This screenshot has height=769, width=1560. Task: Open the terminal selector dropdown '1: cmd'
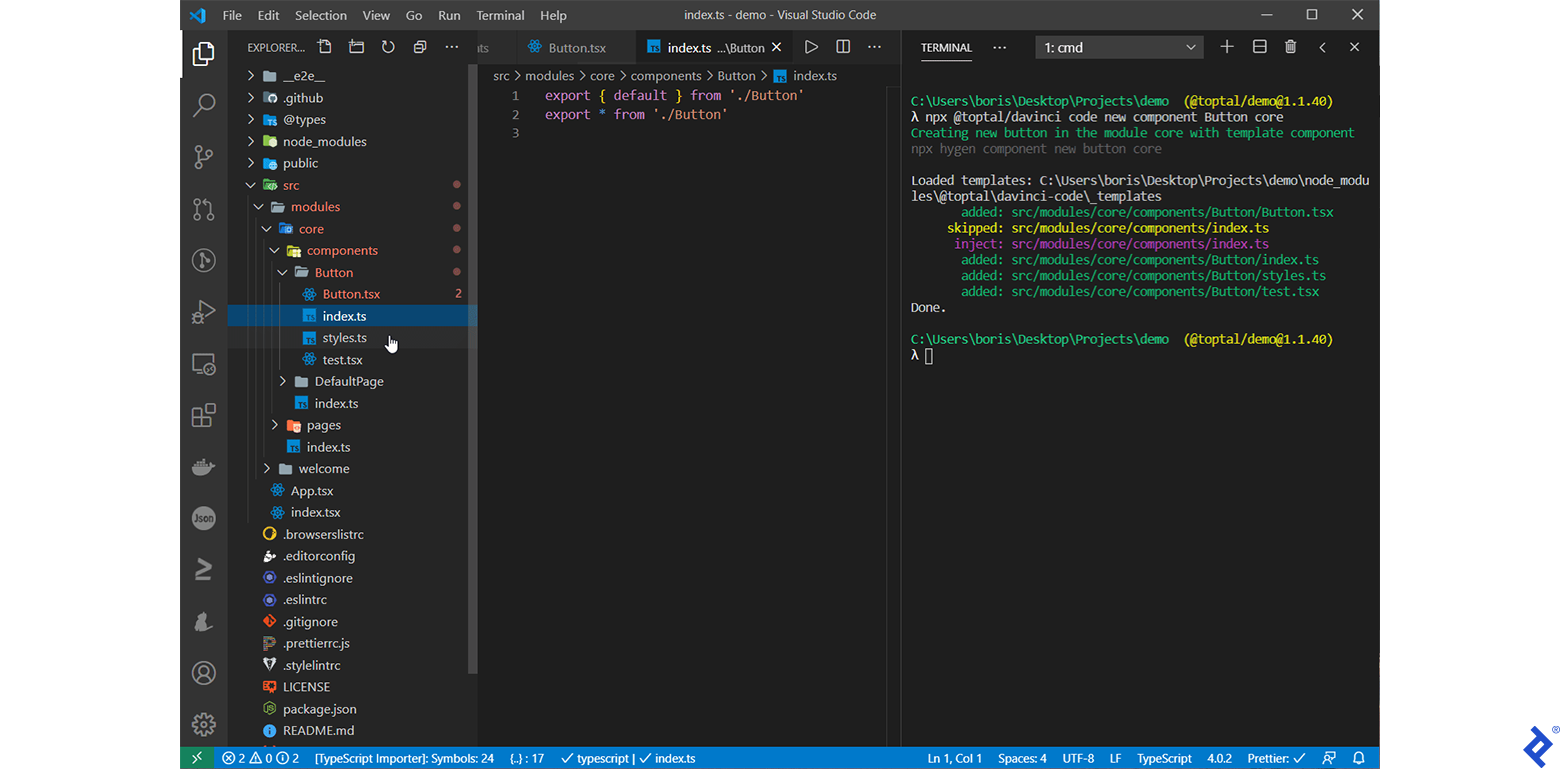point(1119,47)
